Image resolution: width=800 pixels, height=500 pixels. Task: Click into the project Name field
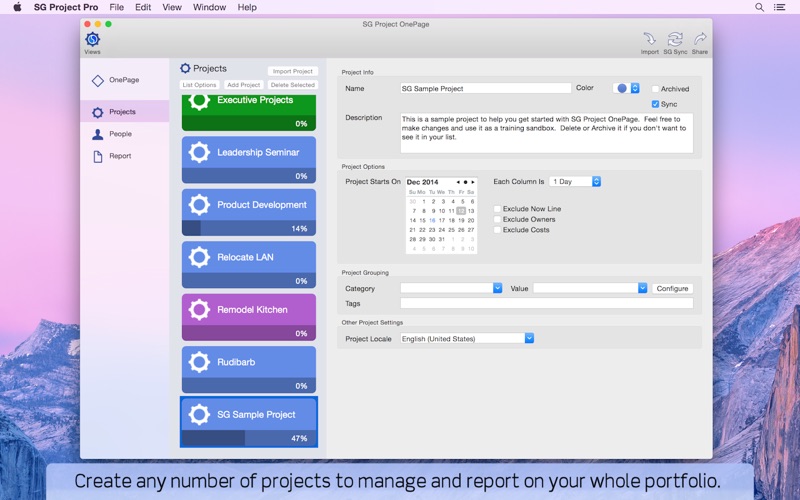pyautogui.click(x=486, y=88)
